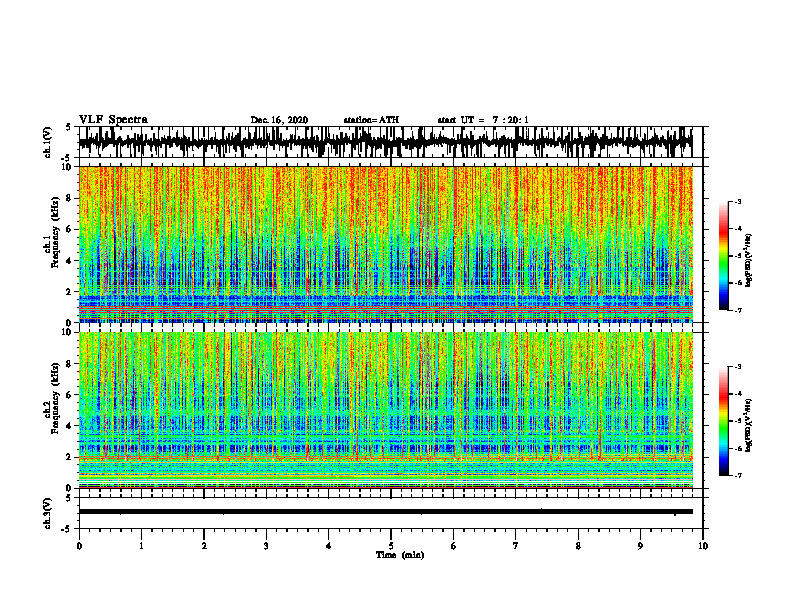Click the "VLF Spectra" plot title

tap(113, 120)
